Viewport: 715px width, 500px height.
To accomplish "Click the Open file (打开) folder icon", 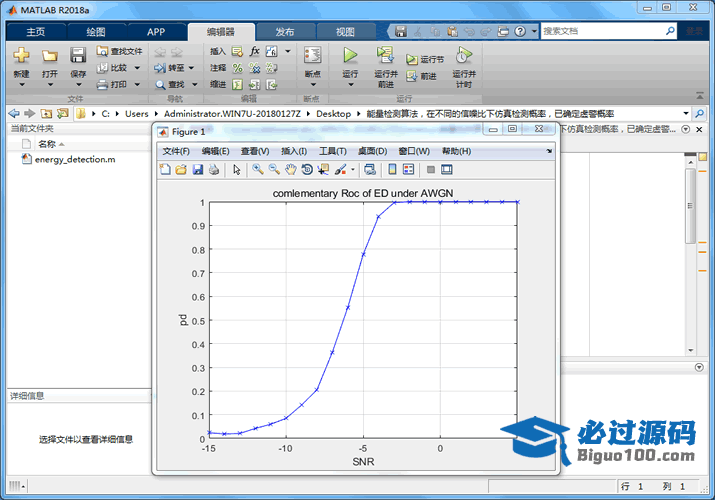I will click(49, 56).
